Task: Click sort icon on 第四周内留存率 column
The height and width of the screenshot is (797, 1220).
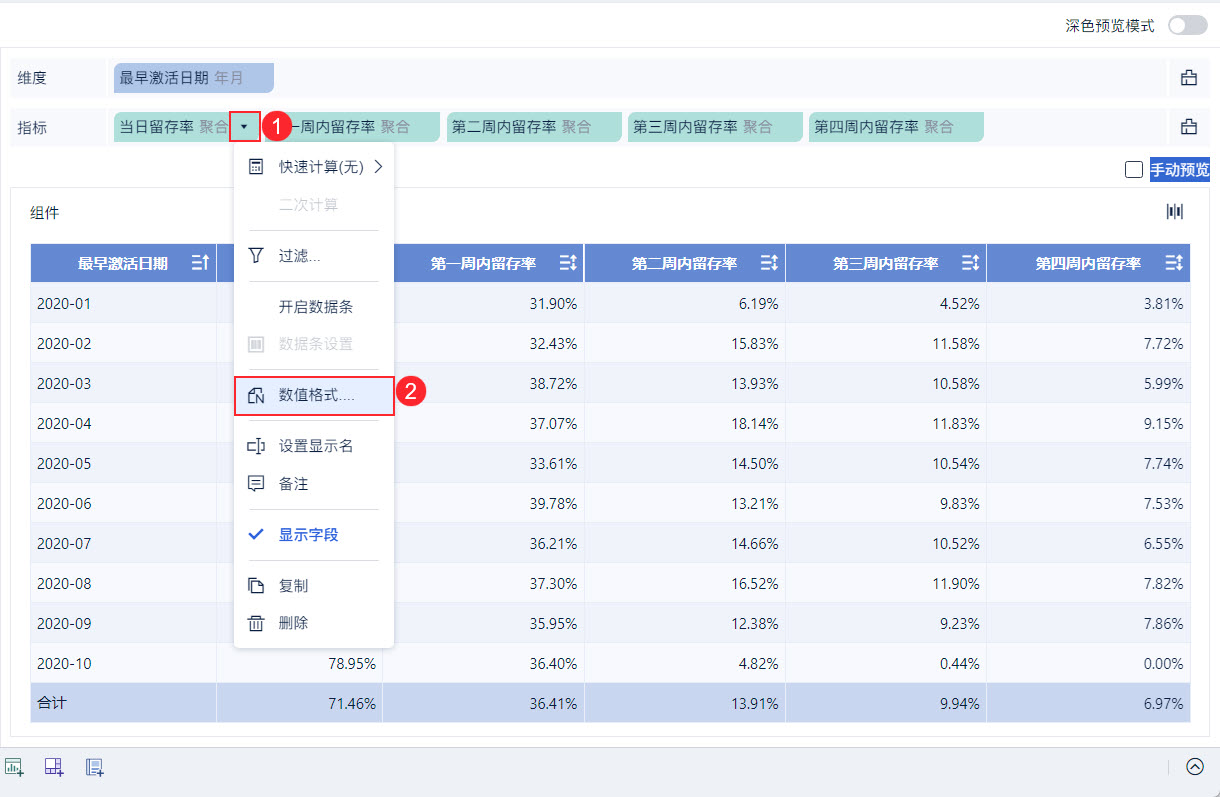Action: 1174,263
